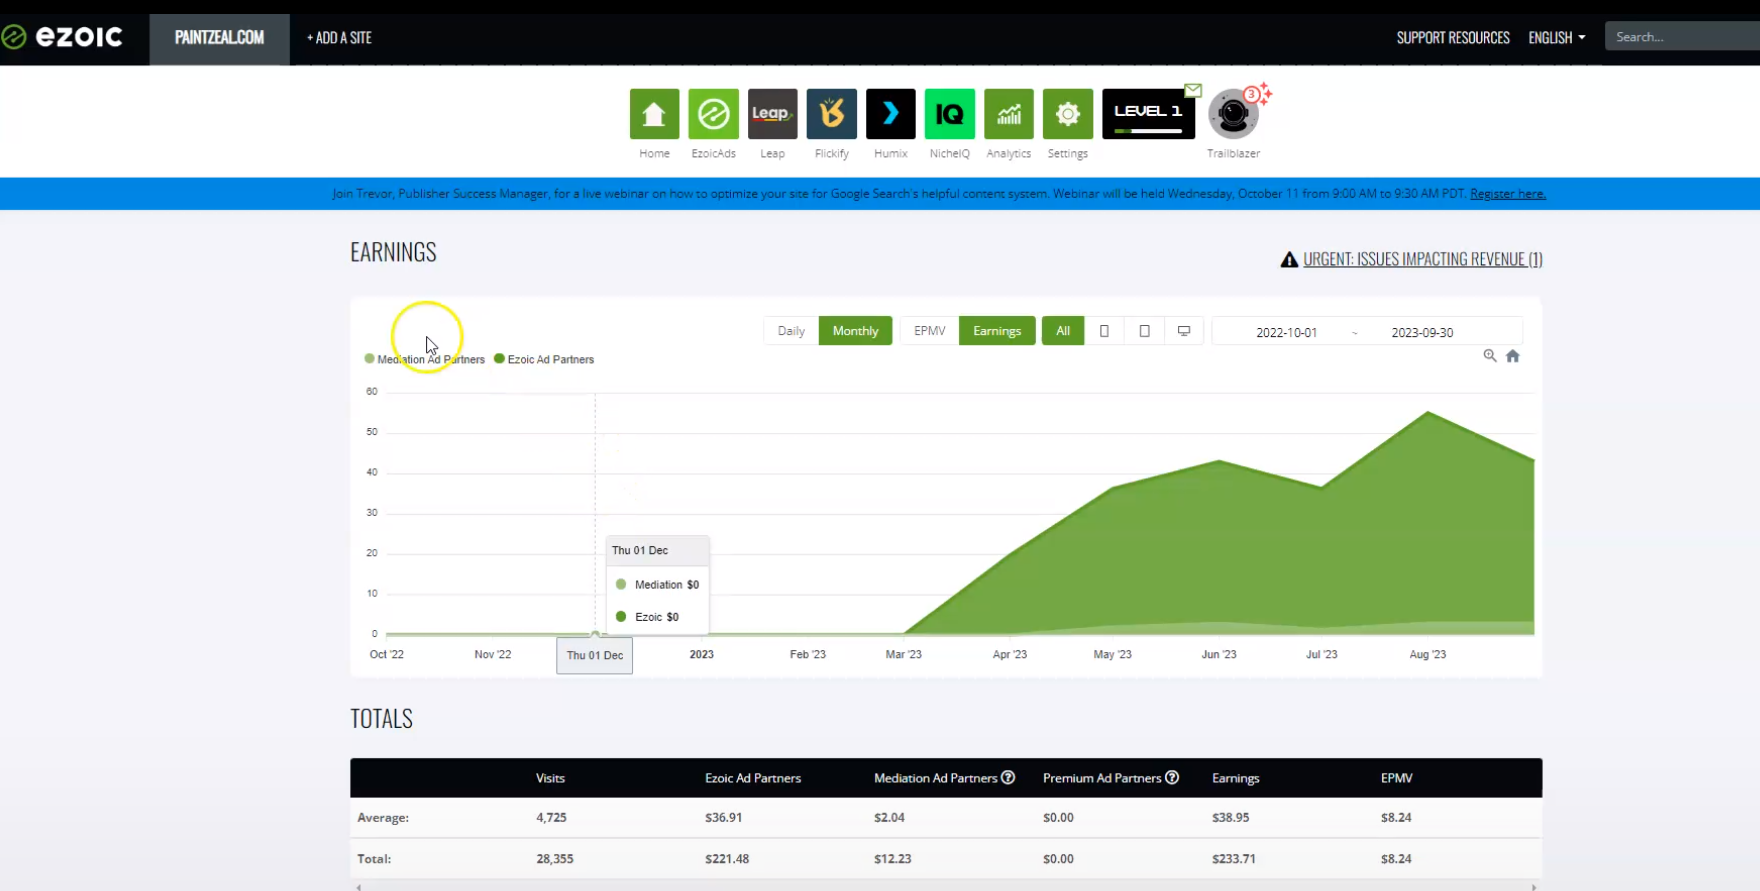Open the Home dashboard icon
The width and height of the screenshot is (1760, 891).
(x=654, y=114)
